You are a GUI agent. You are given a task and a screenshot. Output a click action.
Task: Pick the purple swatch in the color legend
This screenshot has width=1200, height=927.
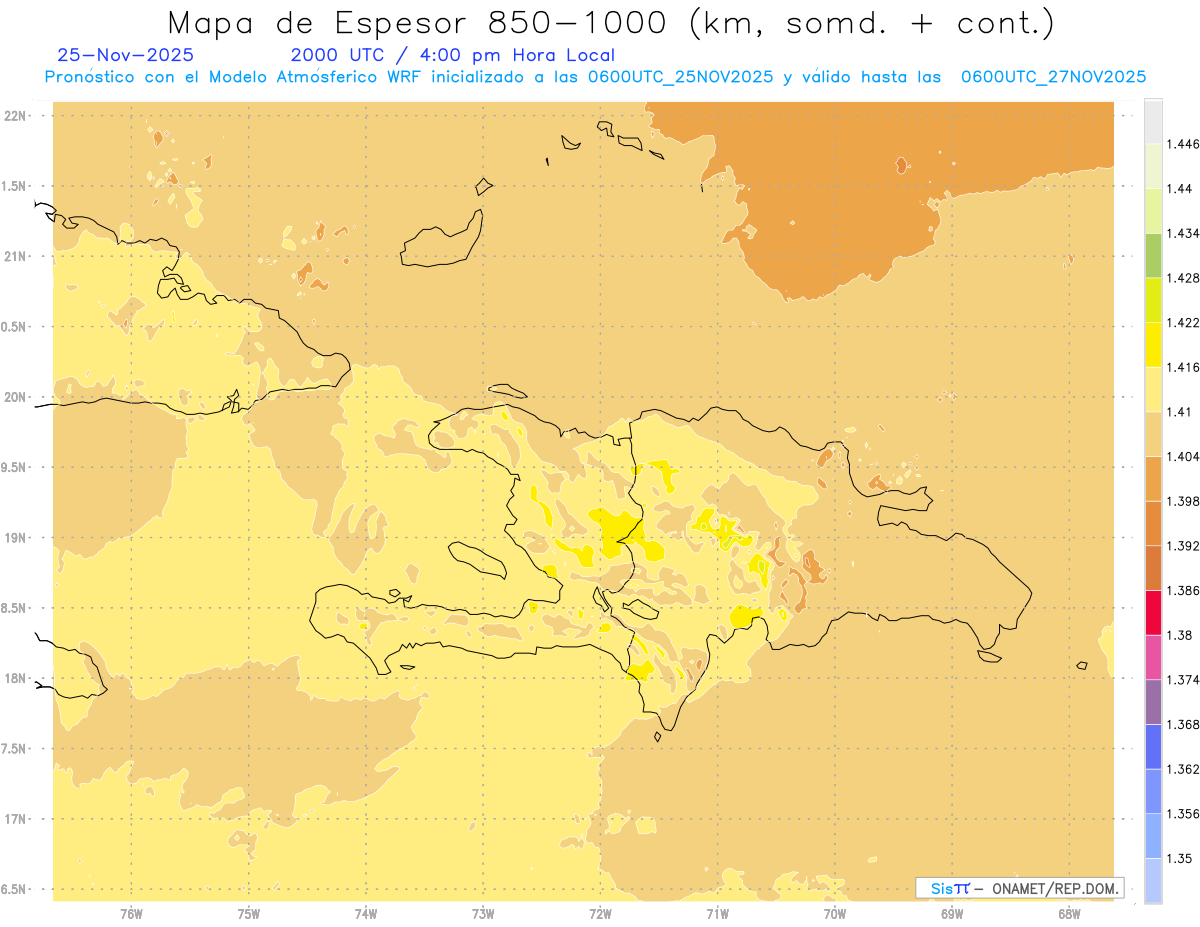(x=1153, y=701)
